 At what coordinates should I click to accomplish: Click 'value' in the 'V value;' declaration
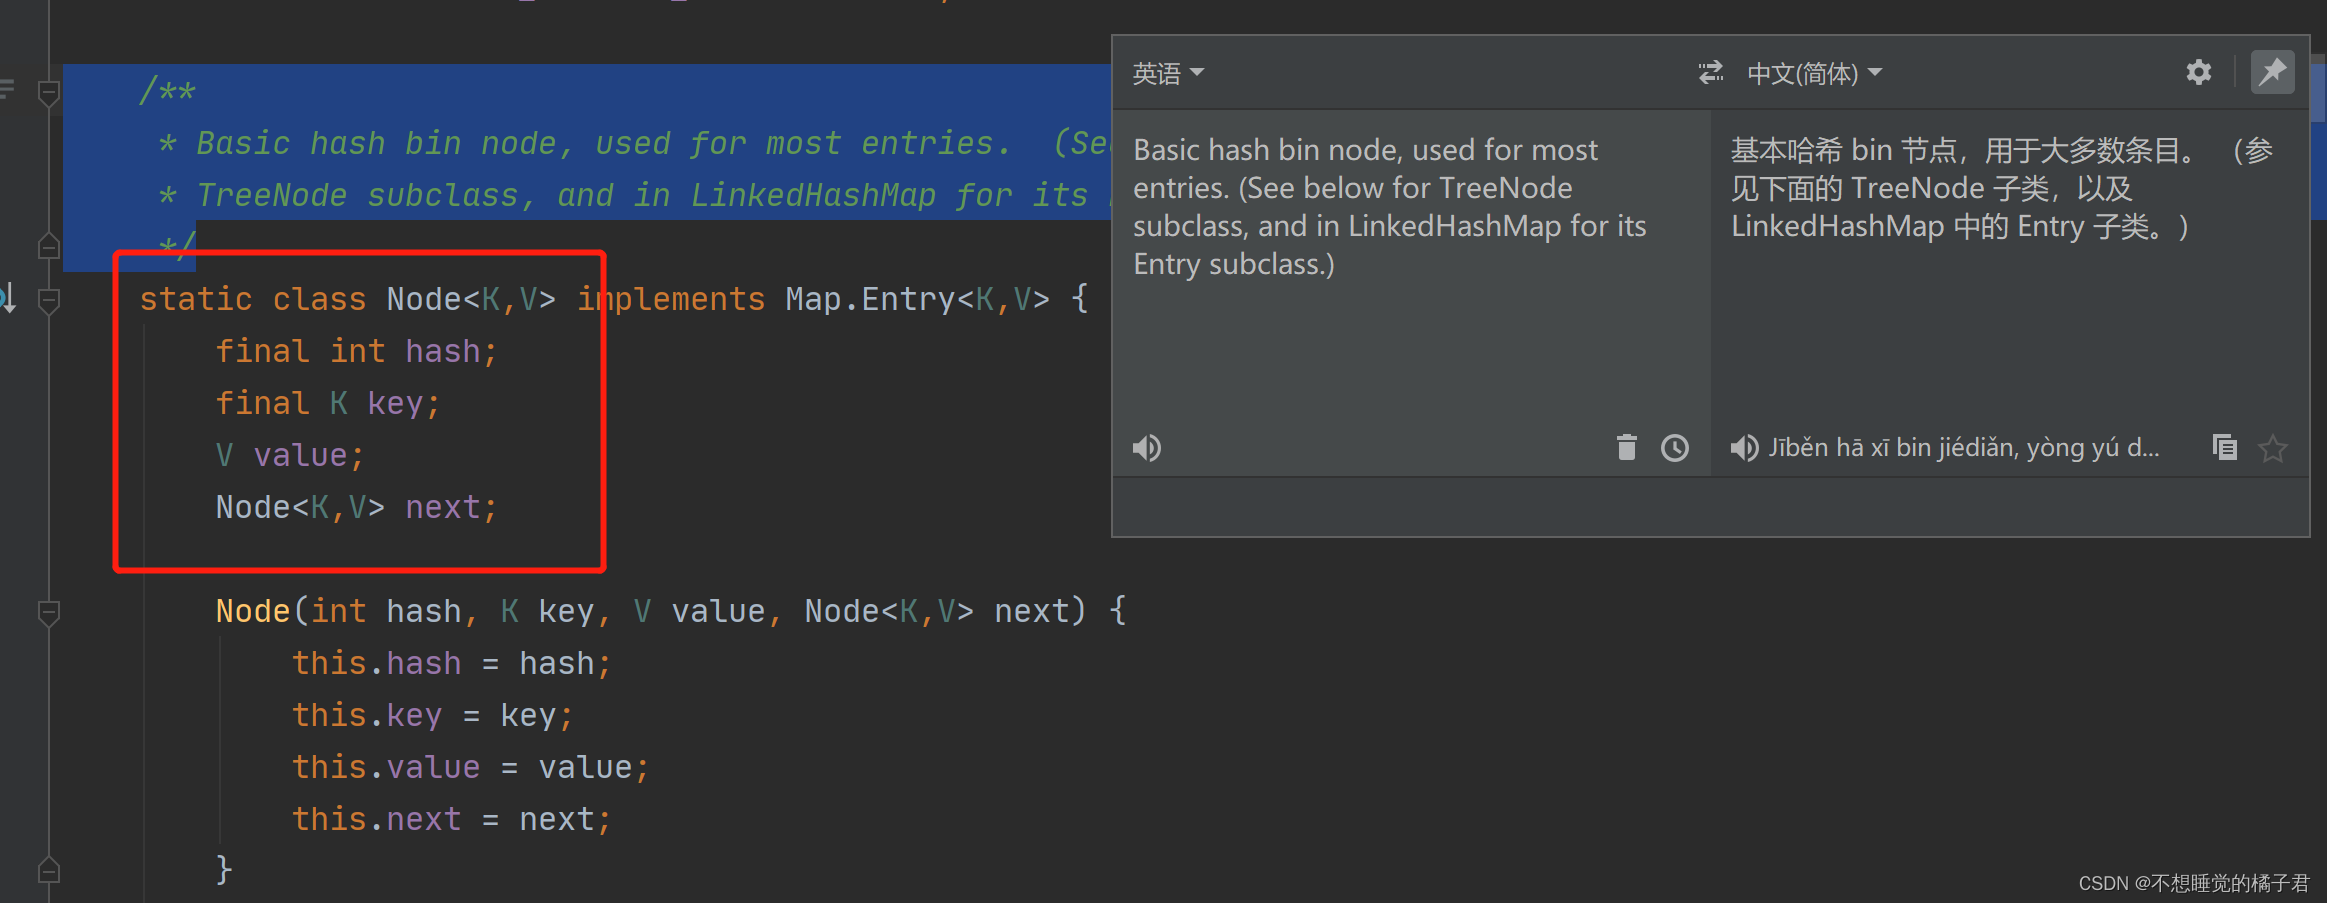point(300,455)
